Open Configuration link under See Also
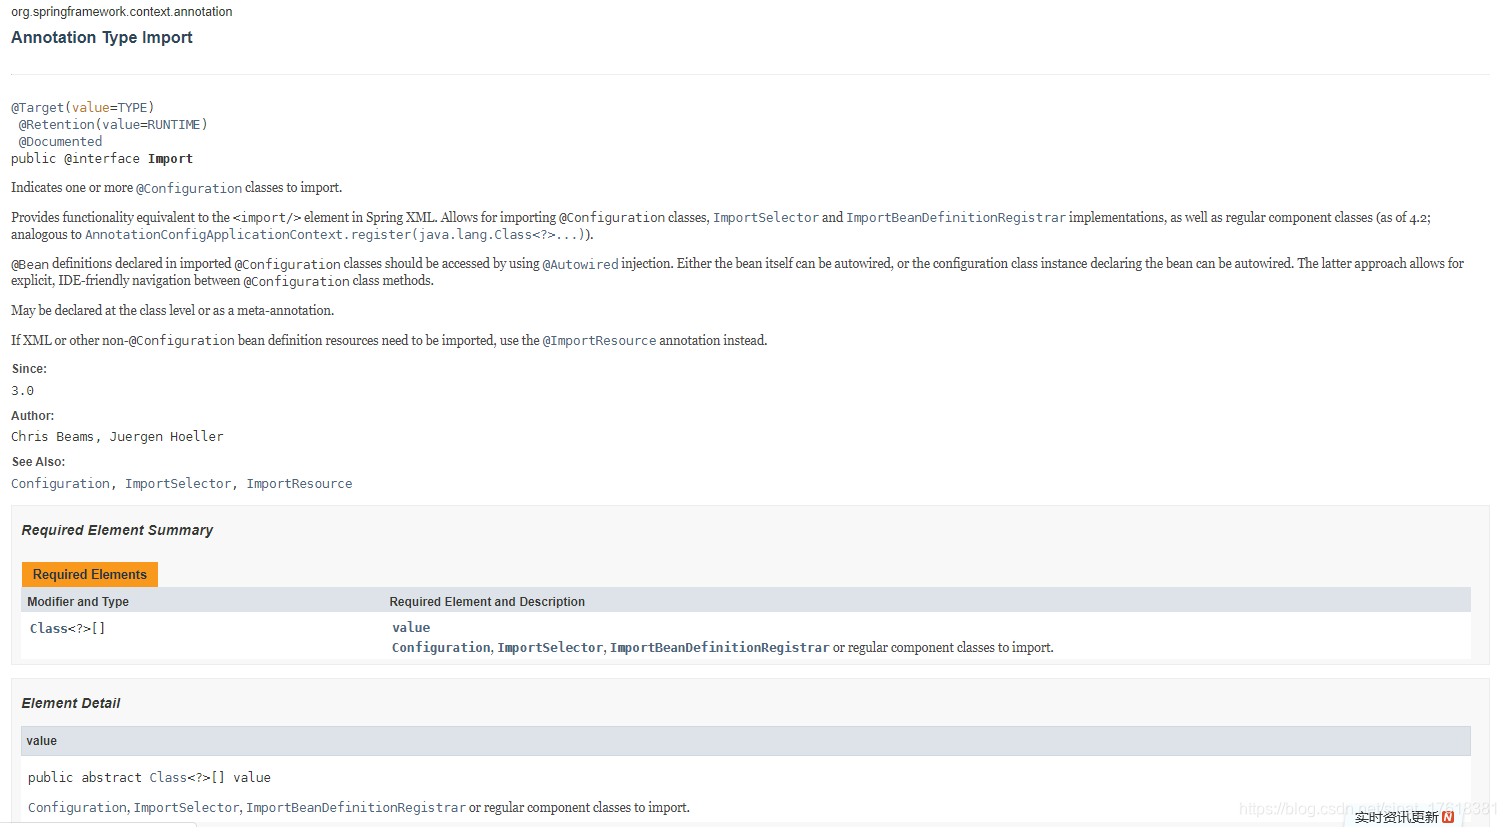Viewport: 1506px width, 827px height. [60, 484]
